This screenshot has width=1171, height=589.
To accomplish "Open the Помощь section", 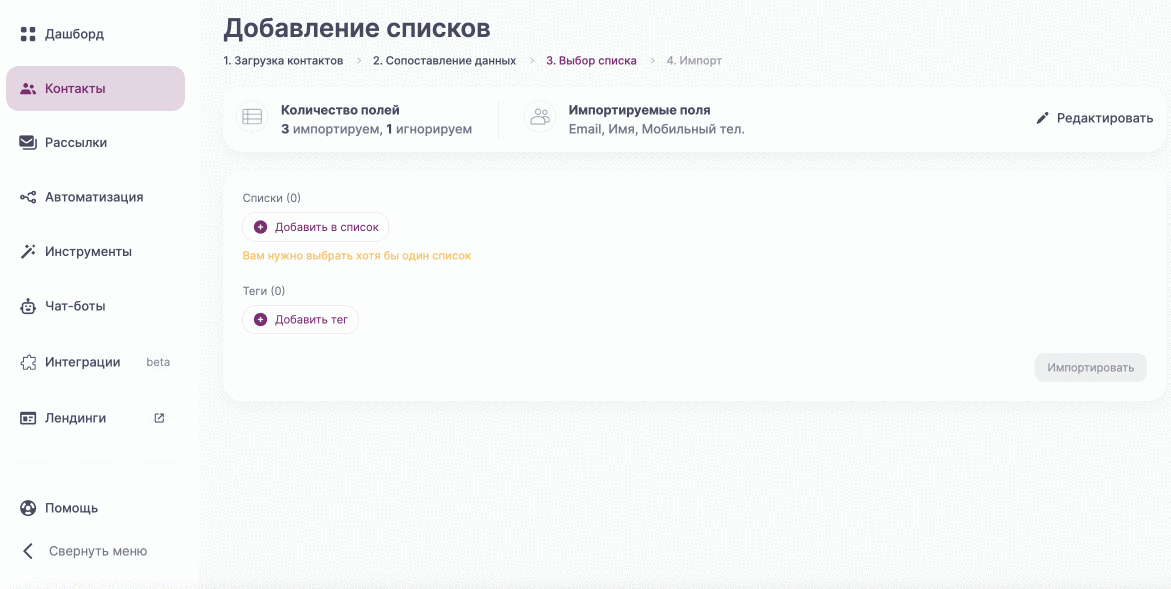I will point(26,507).
